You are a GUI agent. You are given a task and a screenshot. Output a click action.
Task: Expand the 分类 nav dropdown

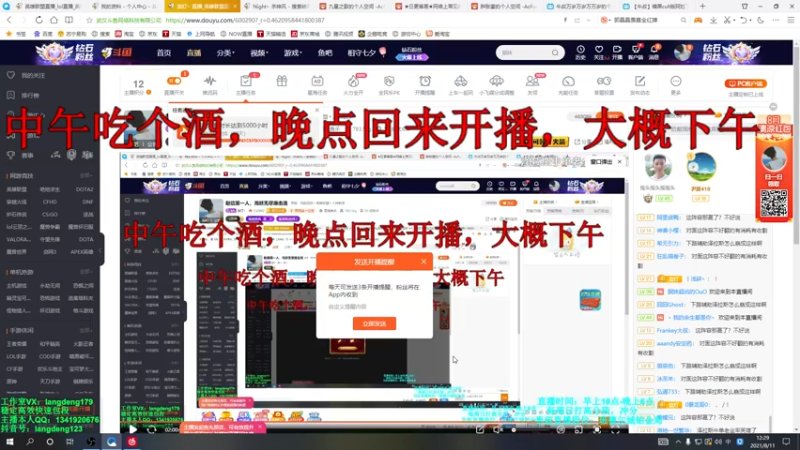225,53
